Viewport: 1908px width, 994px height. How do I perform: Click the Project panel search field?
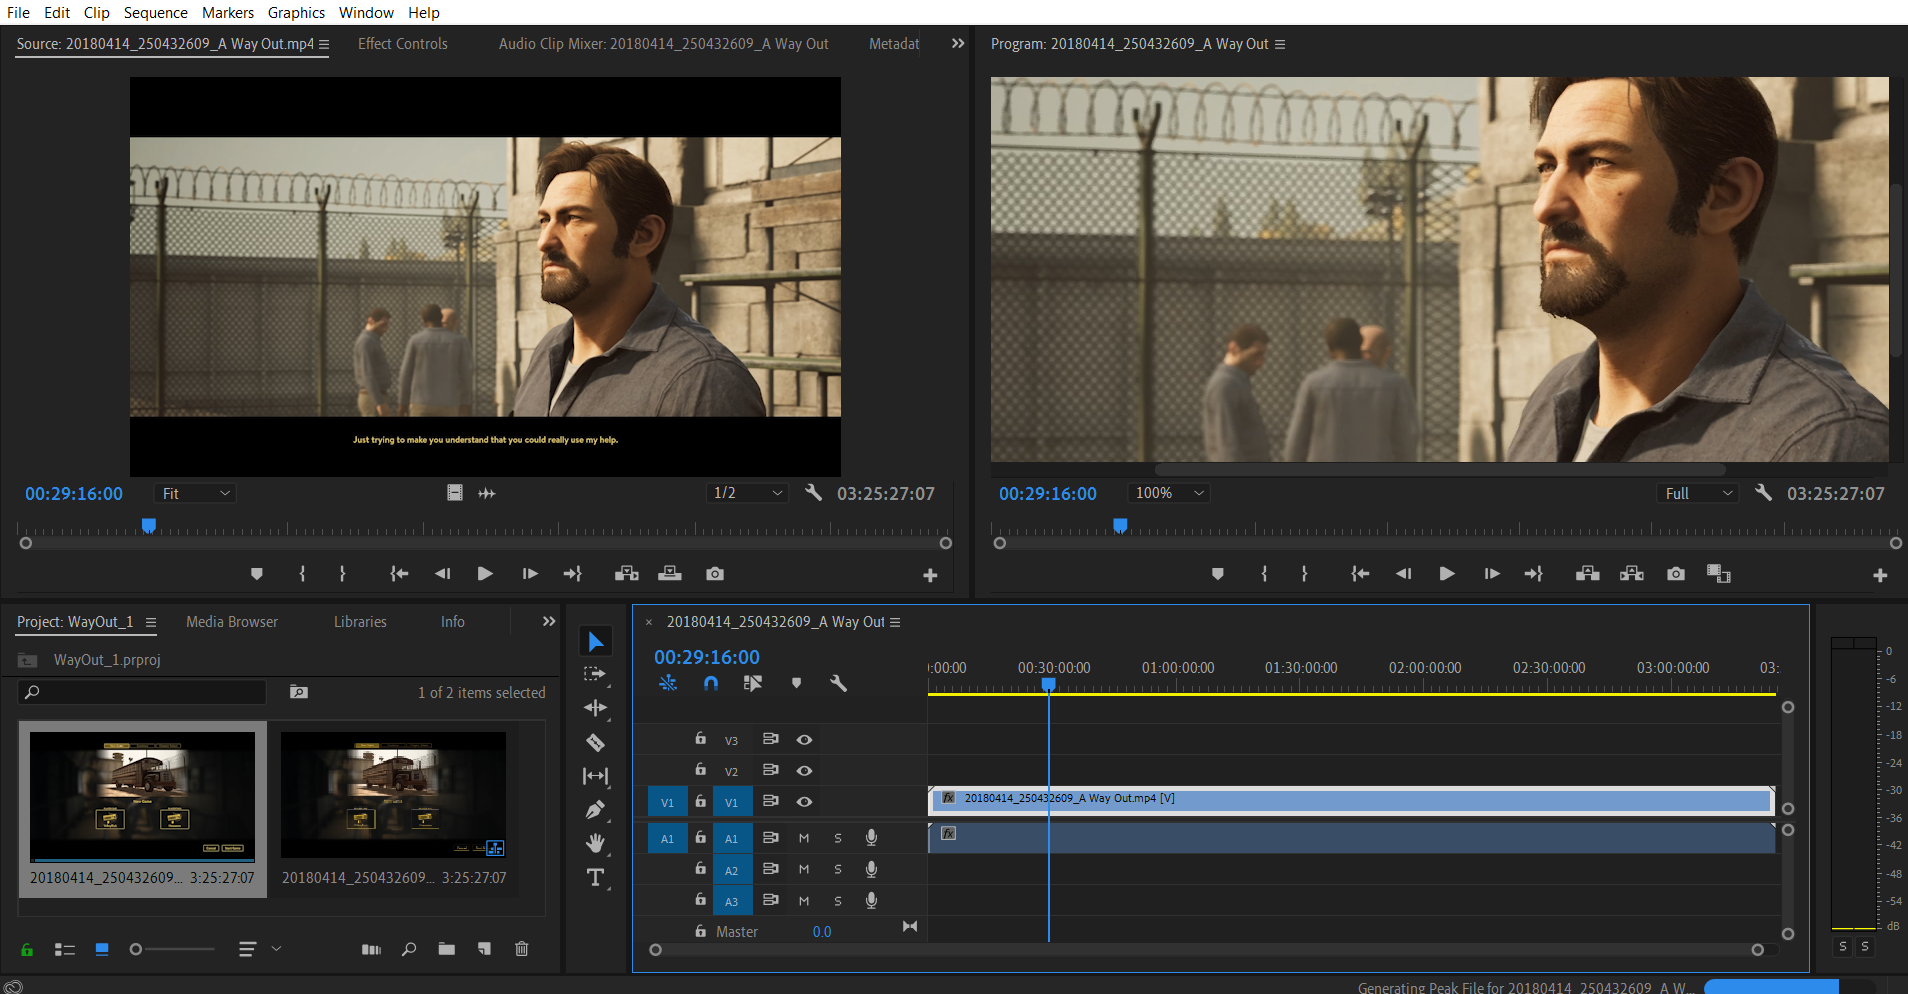pyautogui.click(x=143, y=692)
